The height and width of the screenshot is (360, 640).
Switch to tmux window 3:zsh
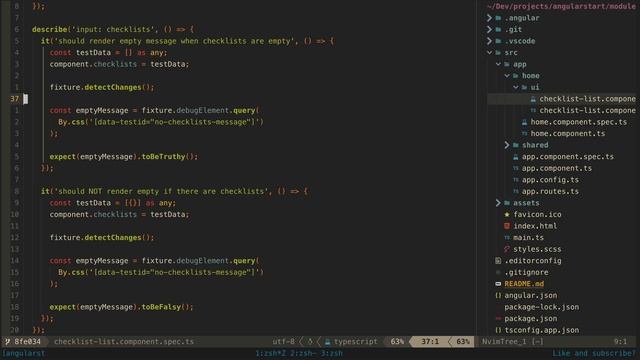[x=331, y=353]
